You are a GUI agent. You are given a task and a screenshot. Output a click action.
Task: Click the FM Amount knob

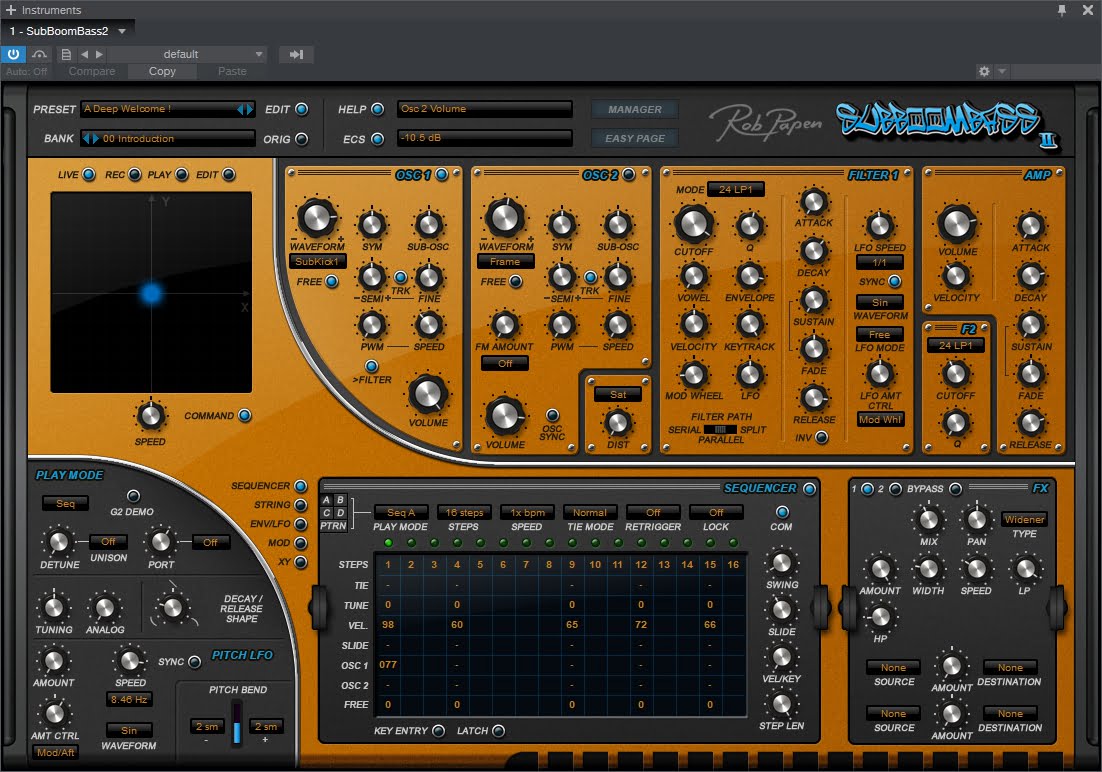click(x=504, y=325)
